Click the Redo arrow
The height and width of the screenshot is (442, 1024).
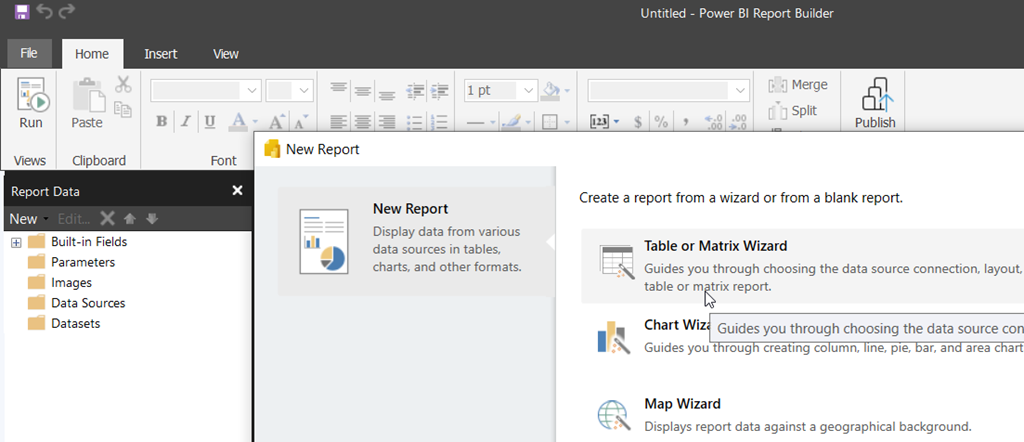[67, 11]
